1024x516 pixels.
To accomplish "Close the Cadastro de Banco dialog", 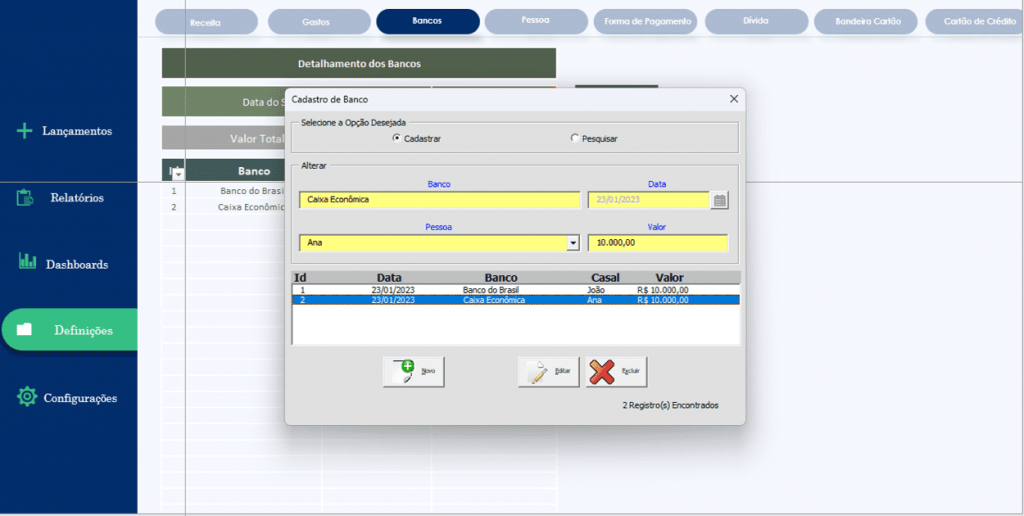I will 733,99.
